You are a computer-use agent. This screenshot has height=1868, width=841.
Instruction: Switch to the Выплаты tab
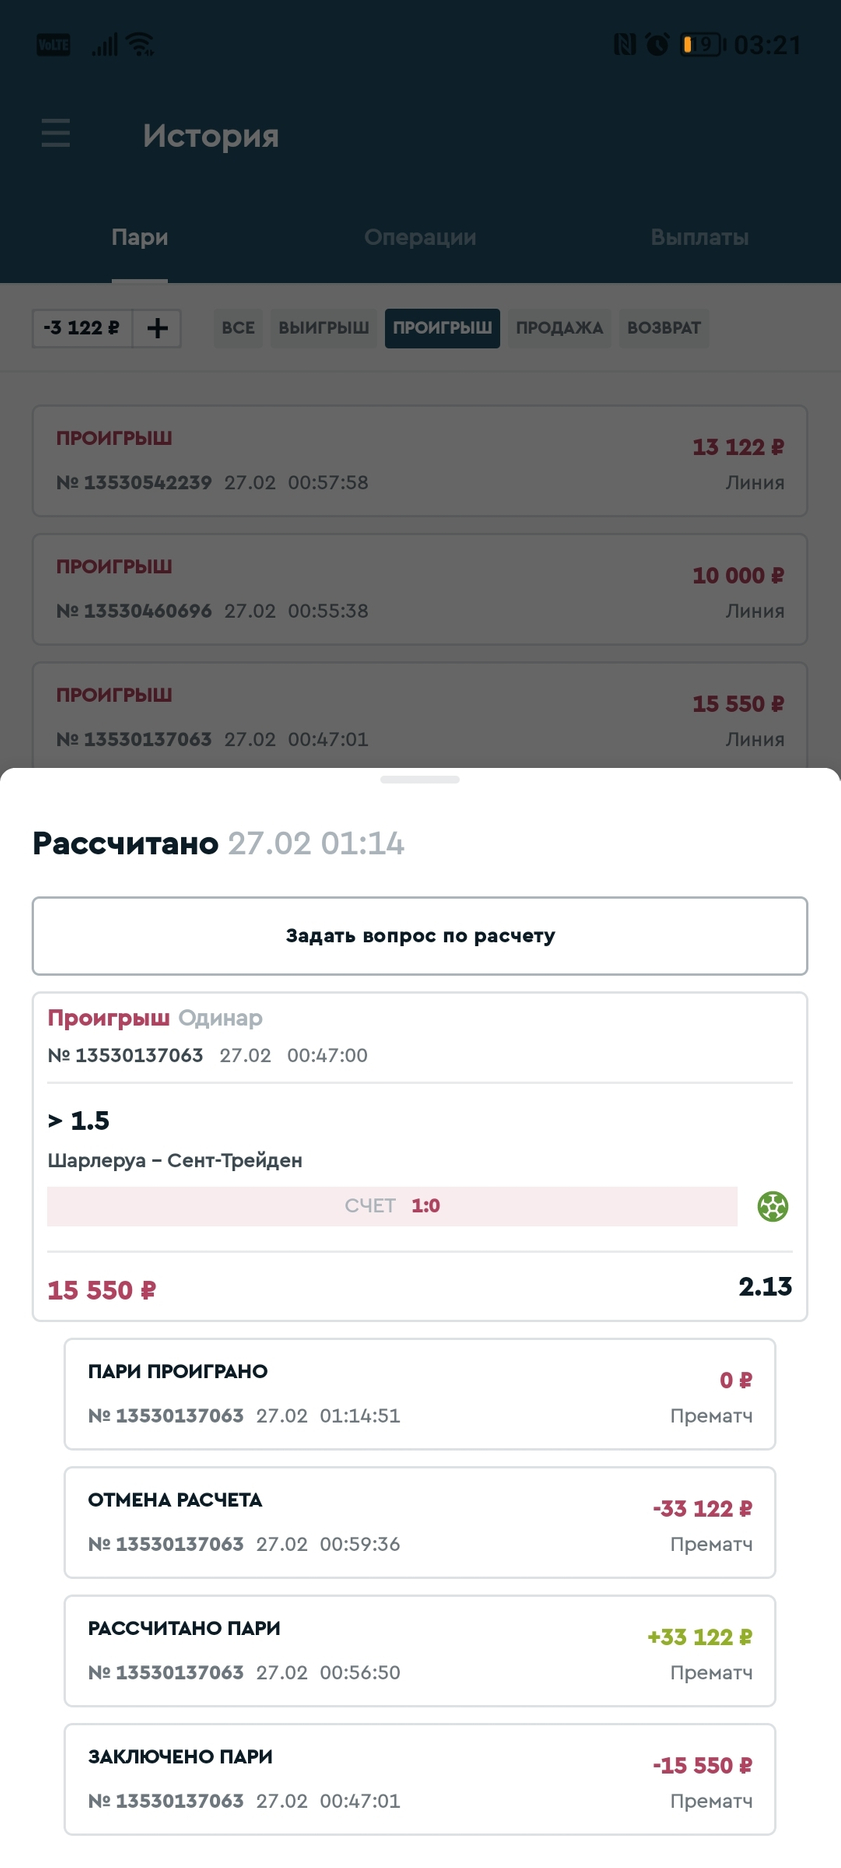point(700,238)
